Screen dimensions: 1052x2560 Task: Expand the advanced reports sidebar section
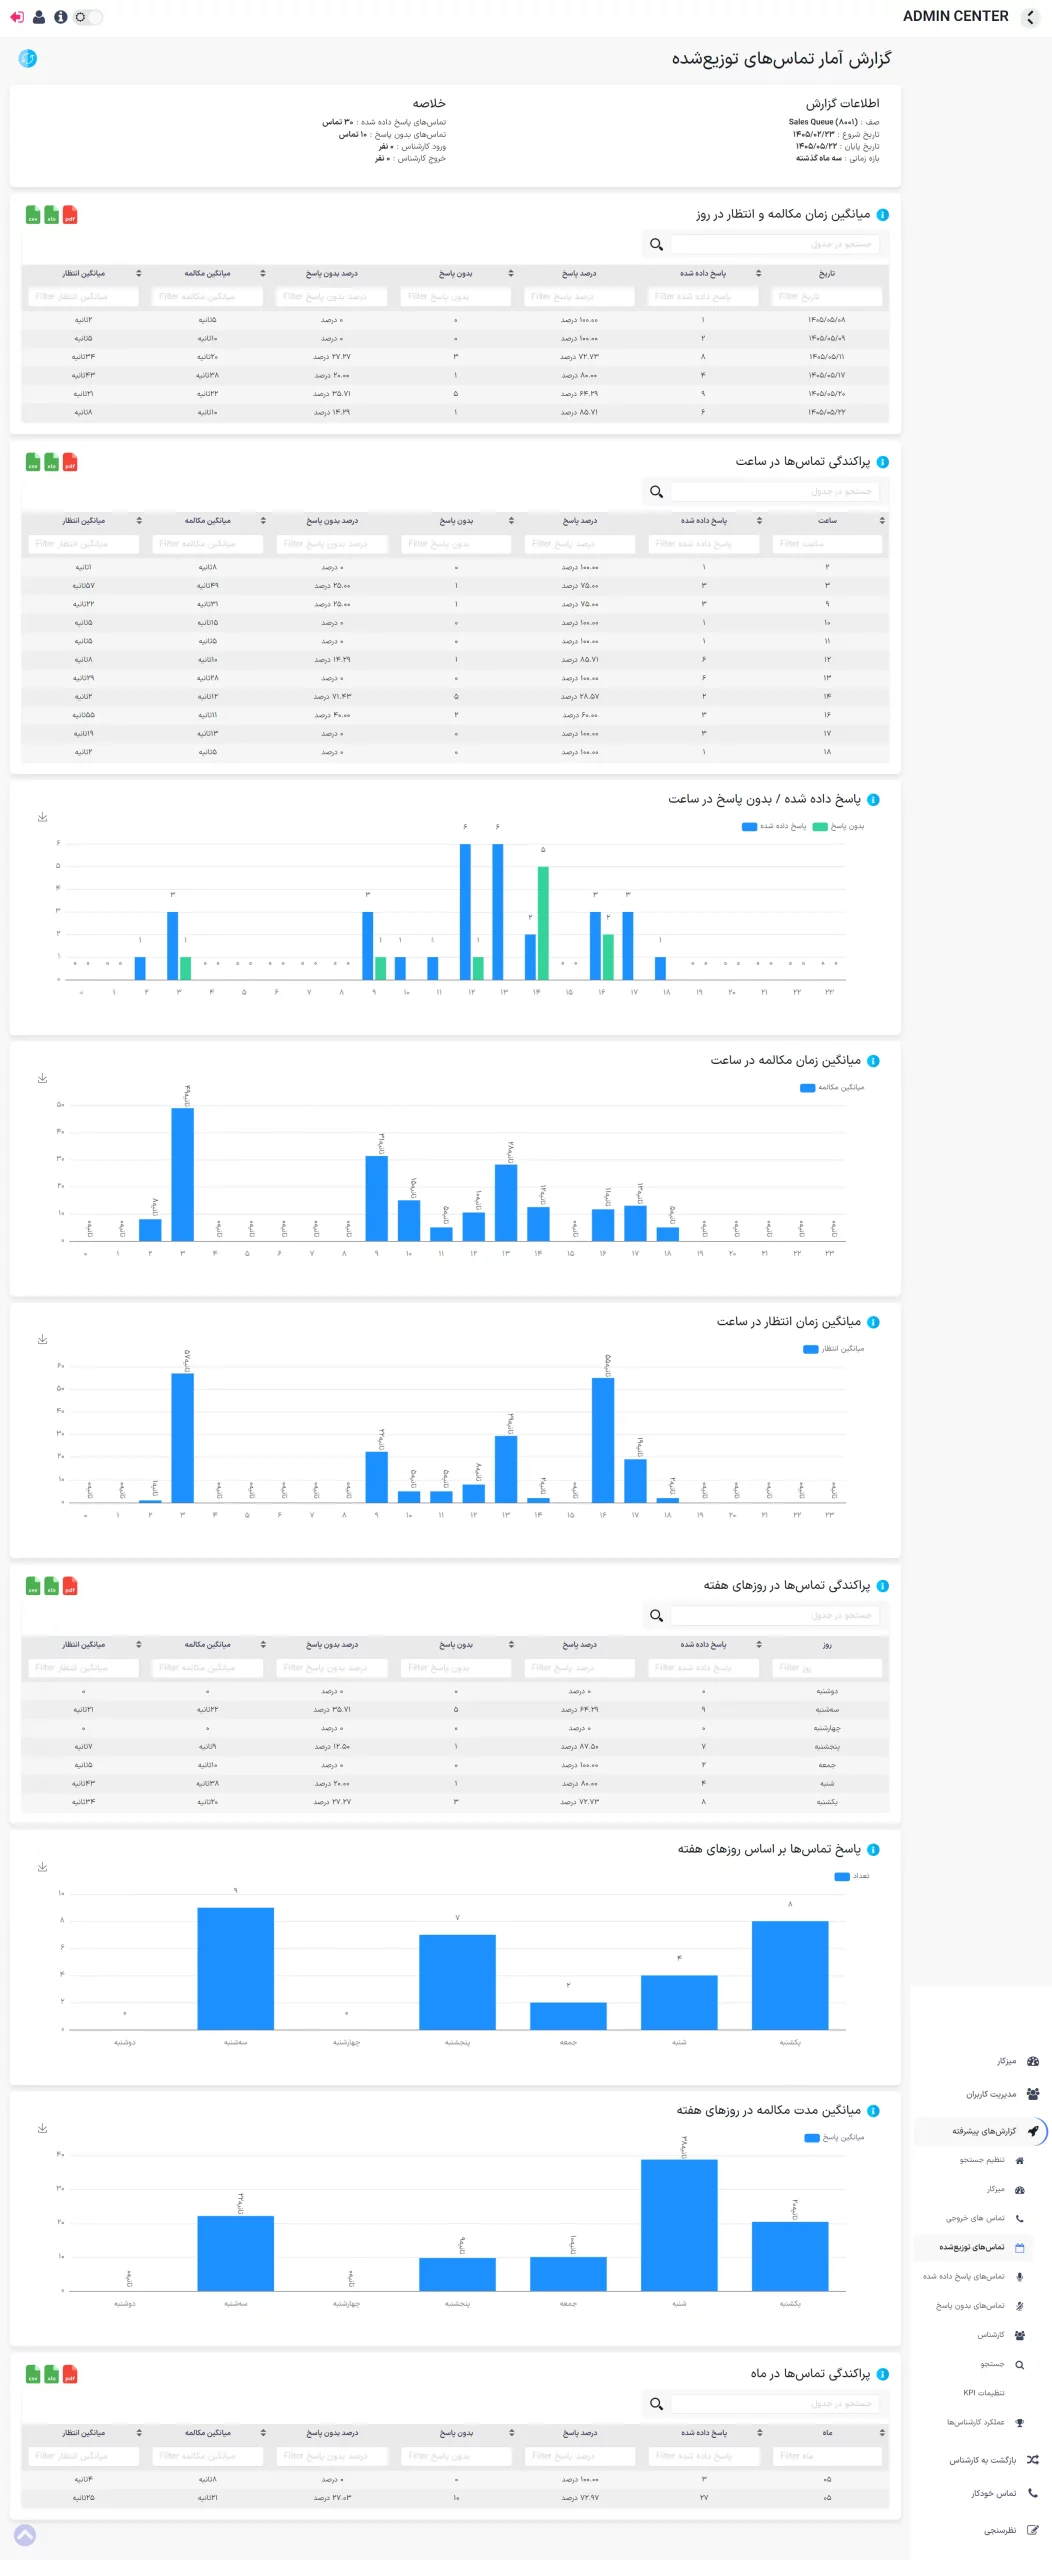pos(980,2131)
